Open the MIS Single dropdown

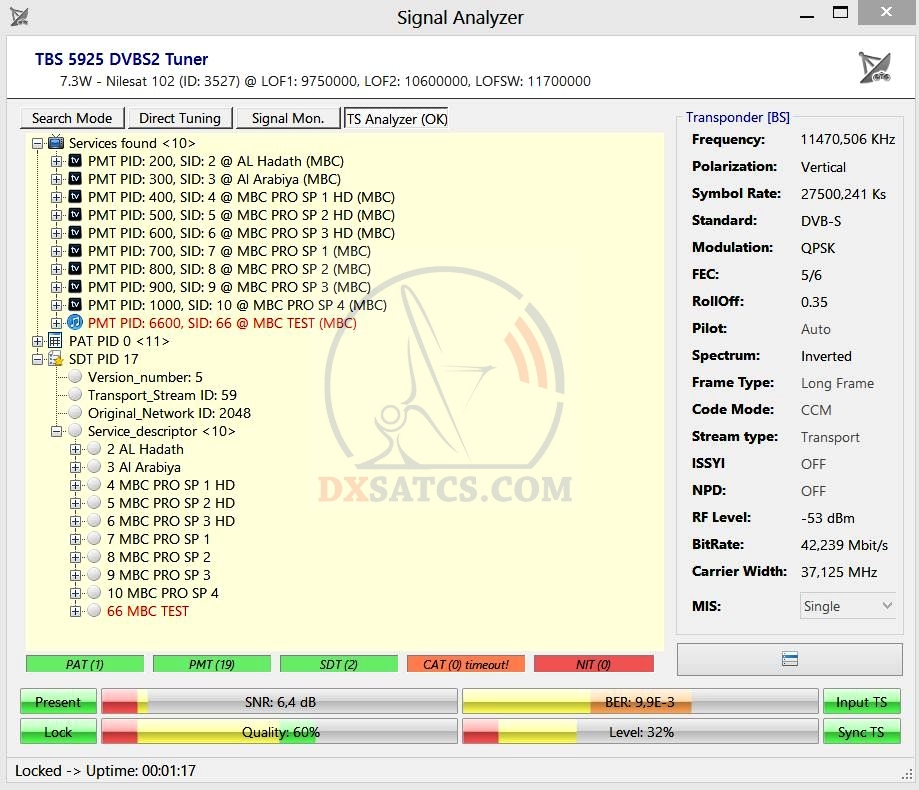pyautogui.click(x=847, y=606)
